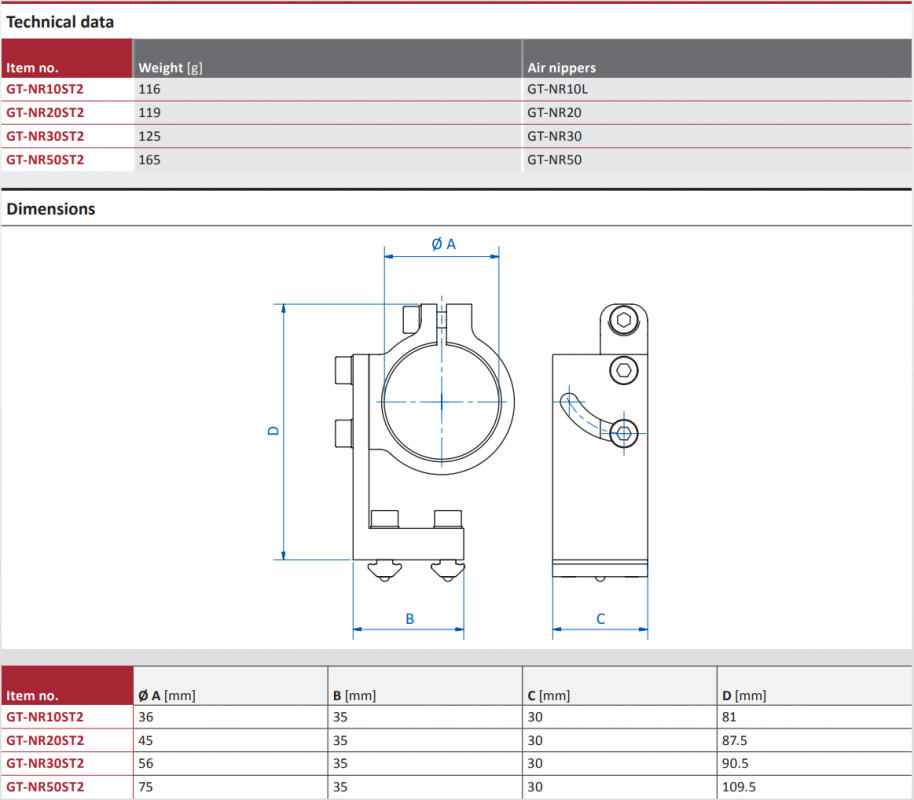This screenshot has width=914, height=800.
Task: Select "Item no." header in Technical data table
Action: coord(32,68)
